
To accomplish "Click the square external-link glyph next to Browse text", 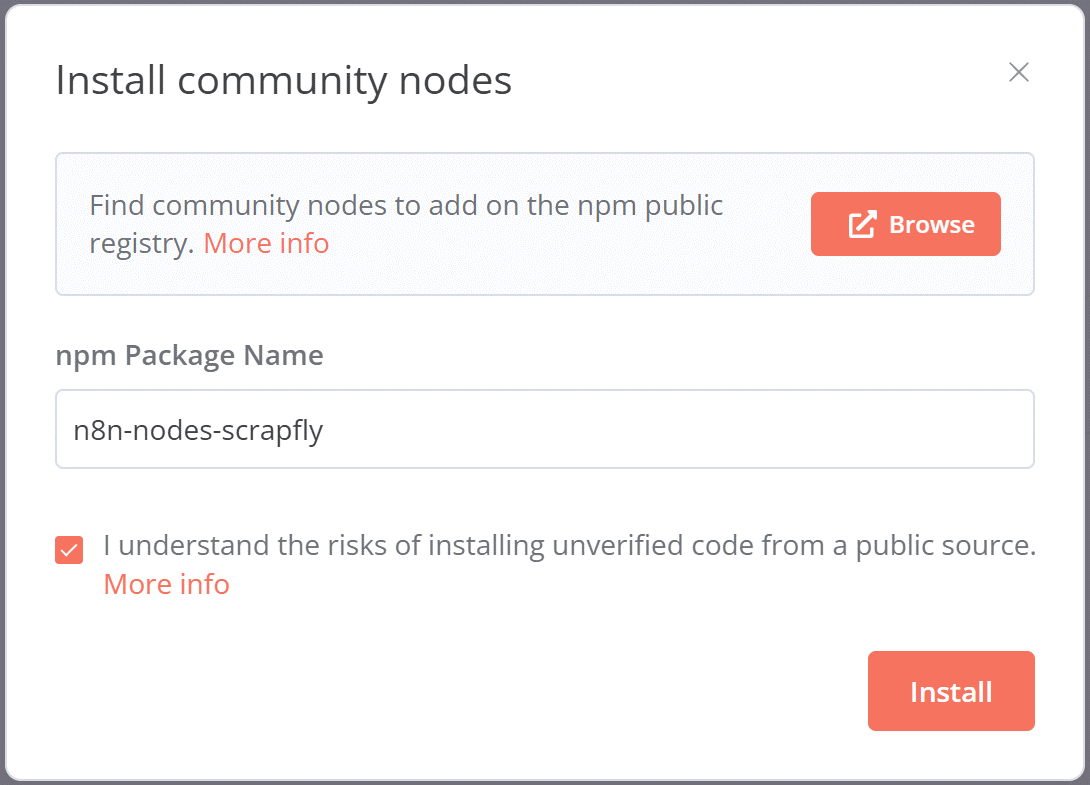I will pos(859,224).
